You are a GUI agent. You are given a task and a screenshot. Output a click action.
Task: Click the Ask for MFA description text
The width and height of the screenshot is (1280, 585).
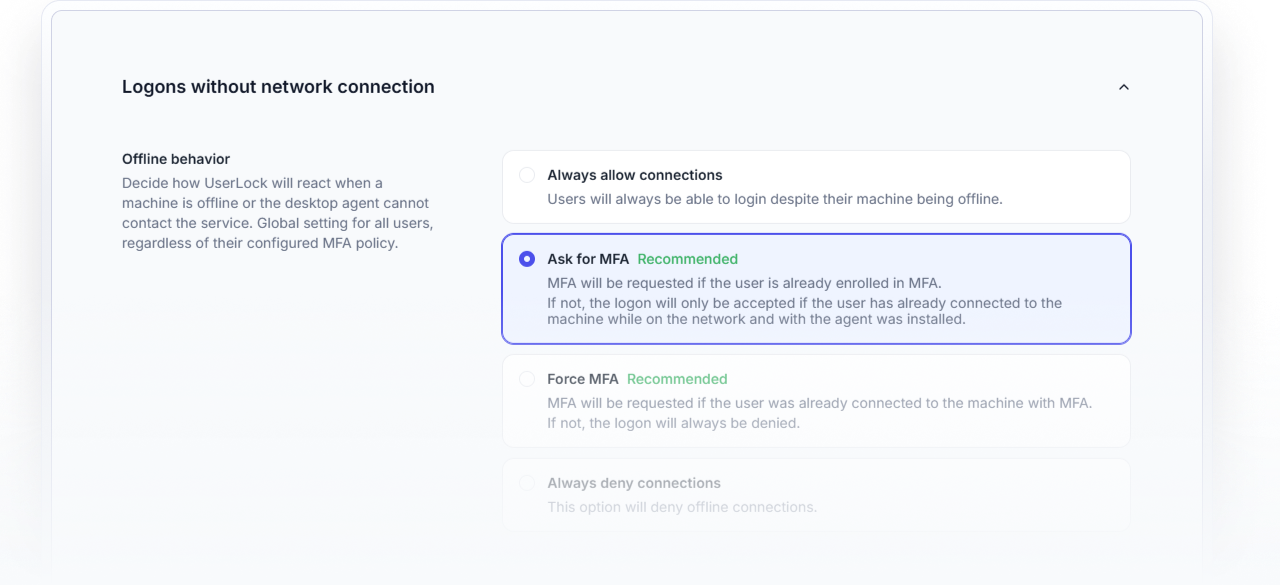point(744,283)
